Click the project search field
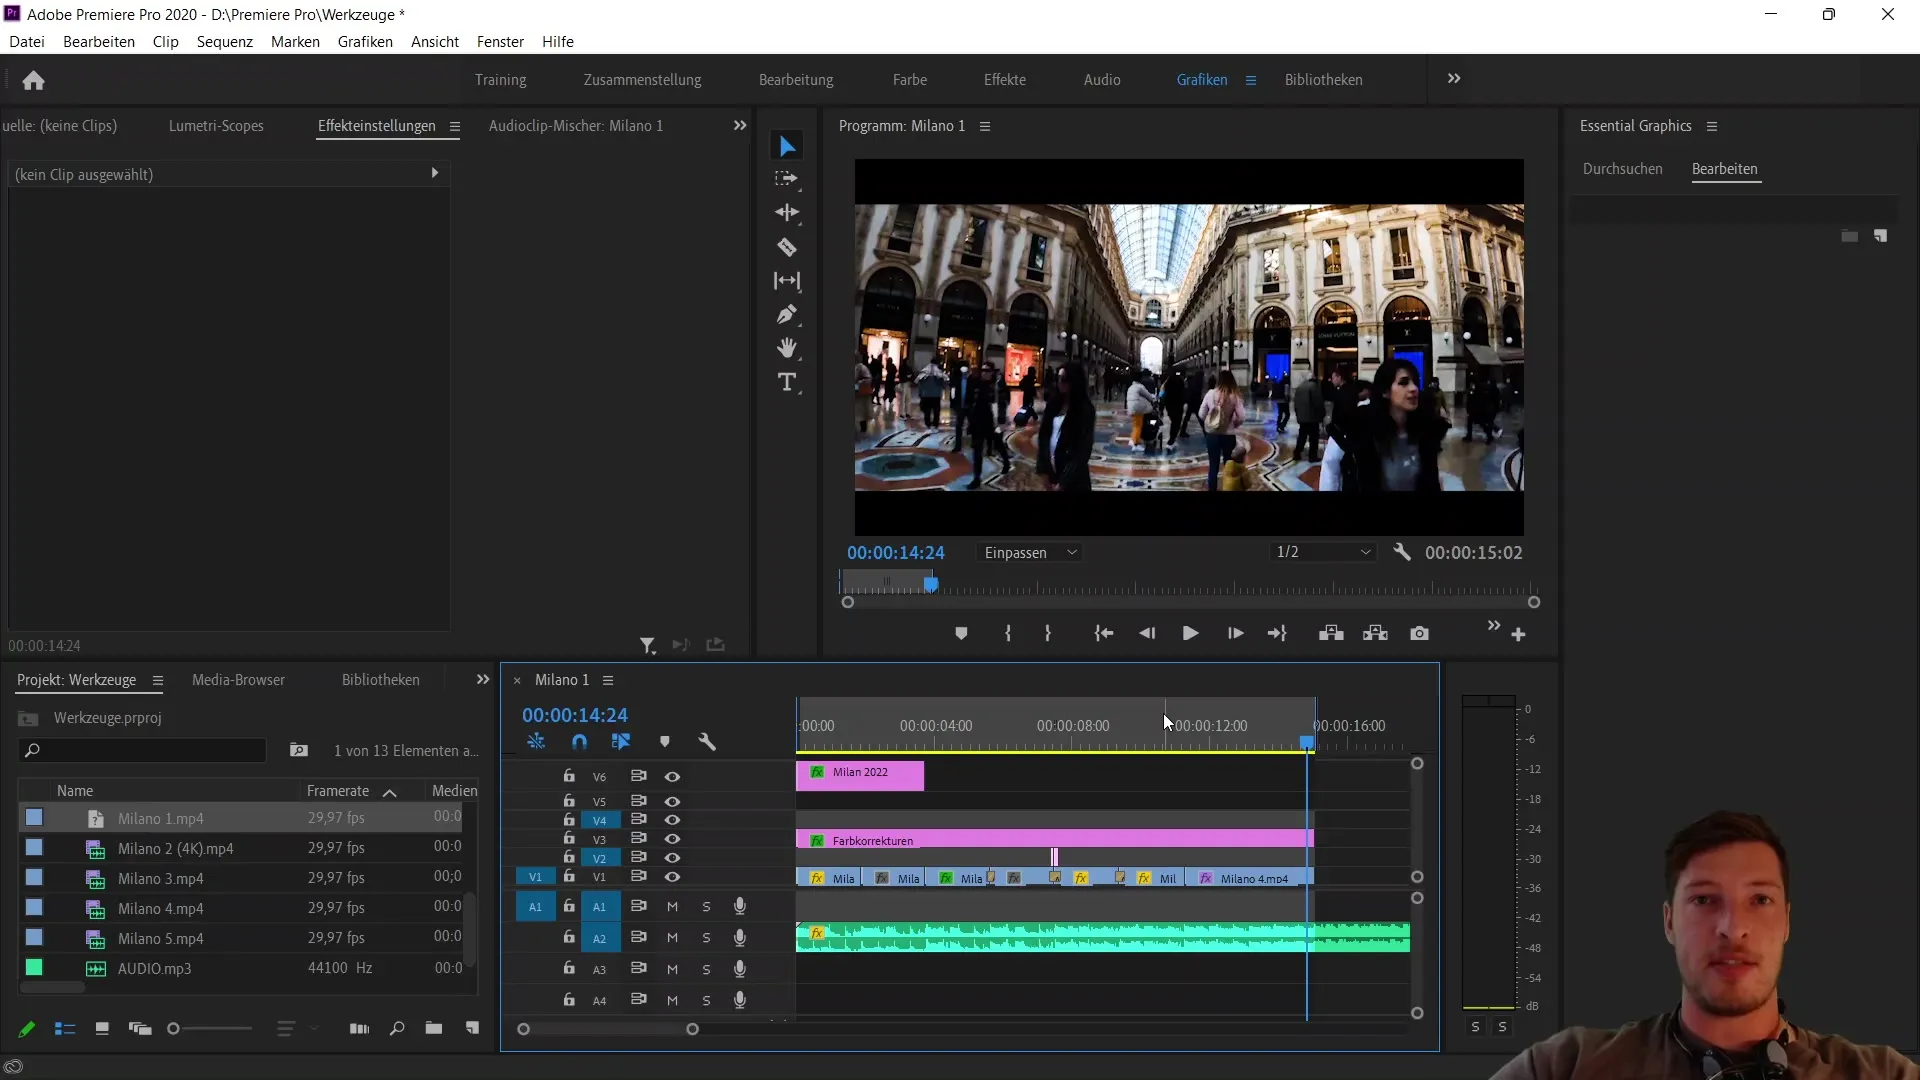Viewport: 1920px width, 1080px height. (142, 751)
